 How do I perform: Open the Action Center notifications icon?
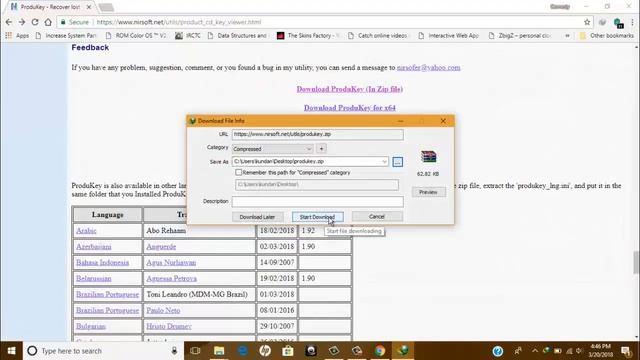[626, 351]
